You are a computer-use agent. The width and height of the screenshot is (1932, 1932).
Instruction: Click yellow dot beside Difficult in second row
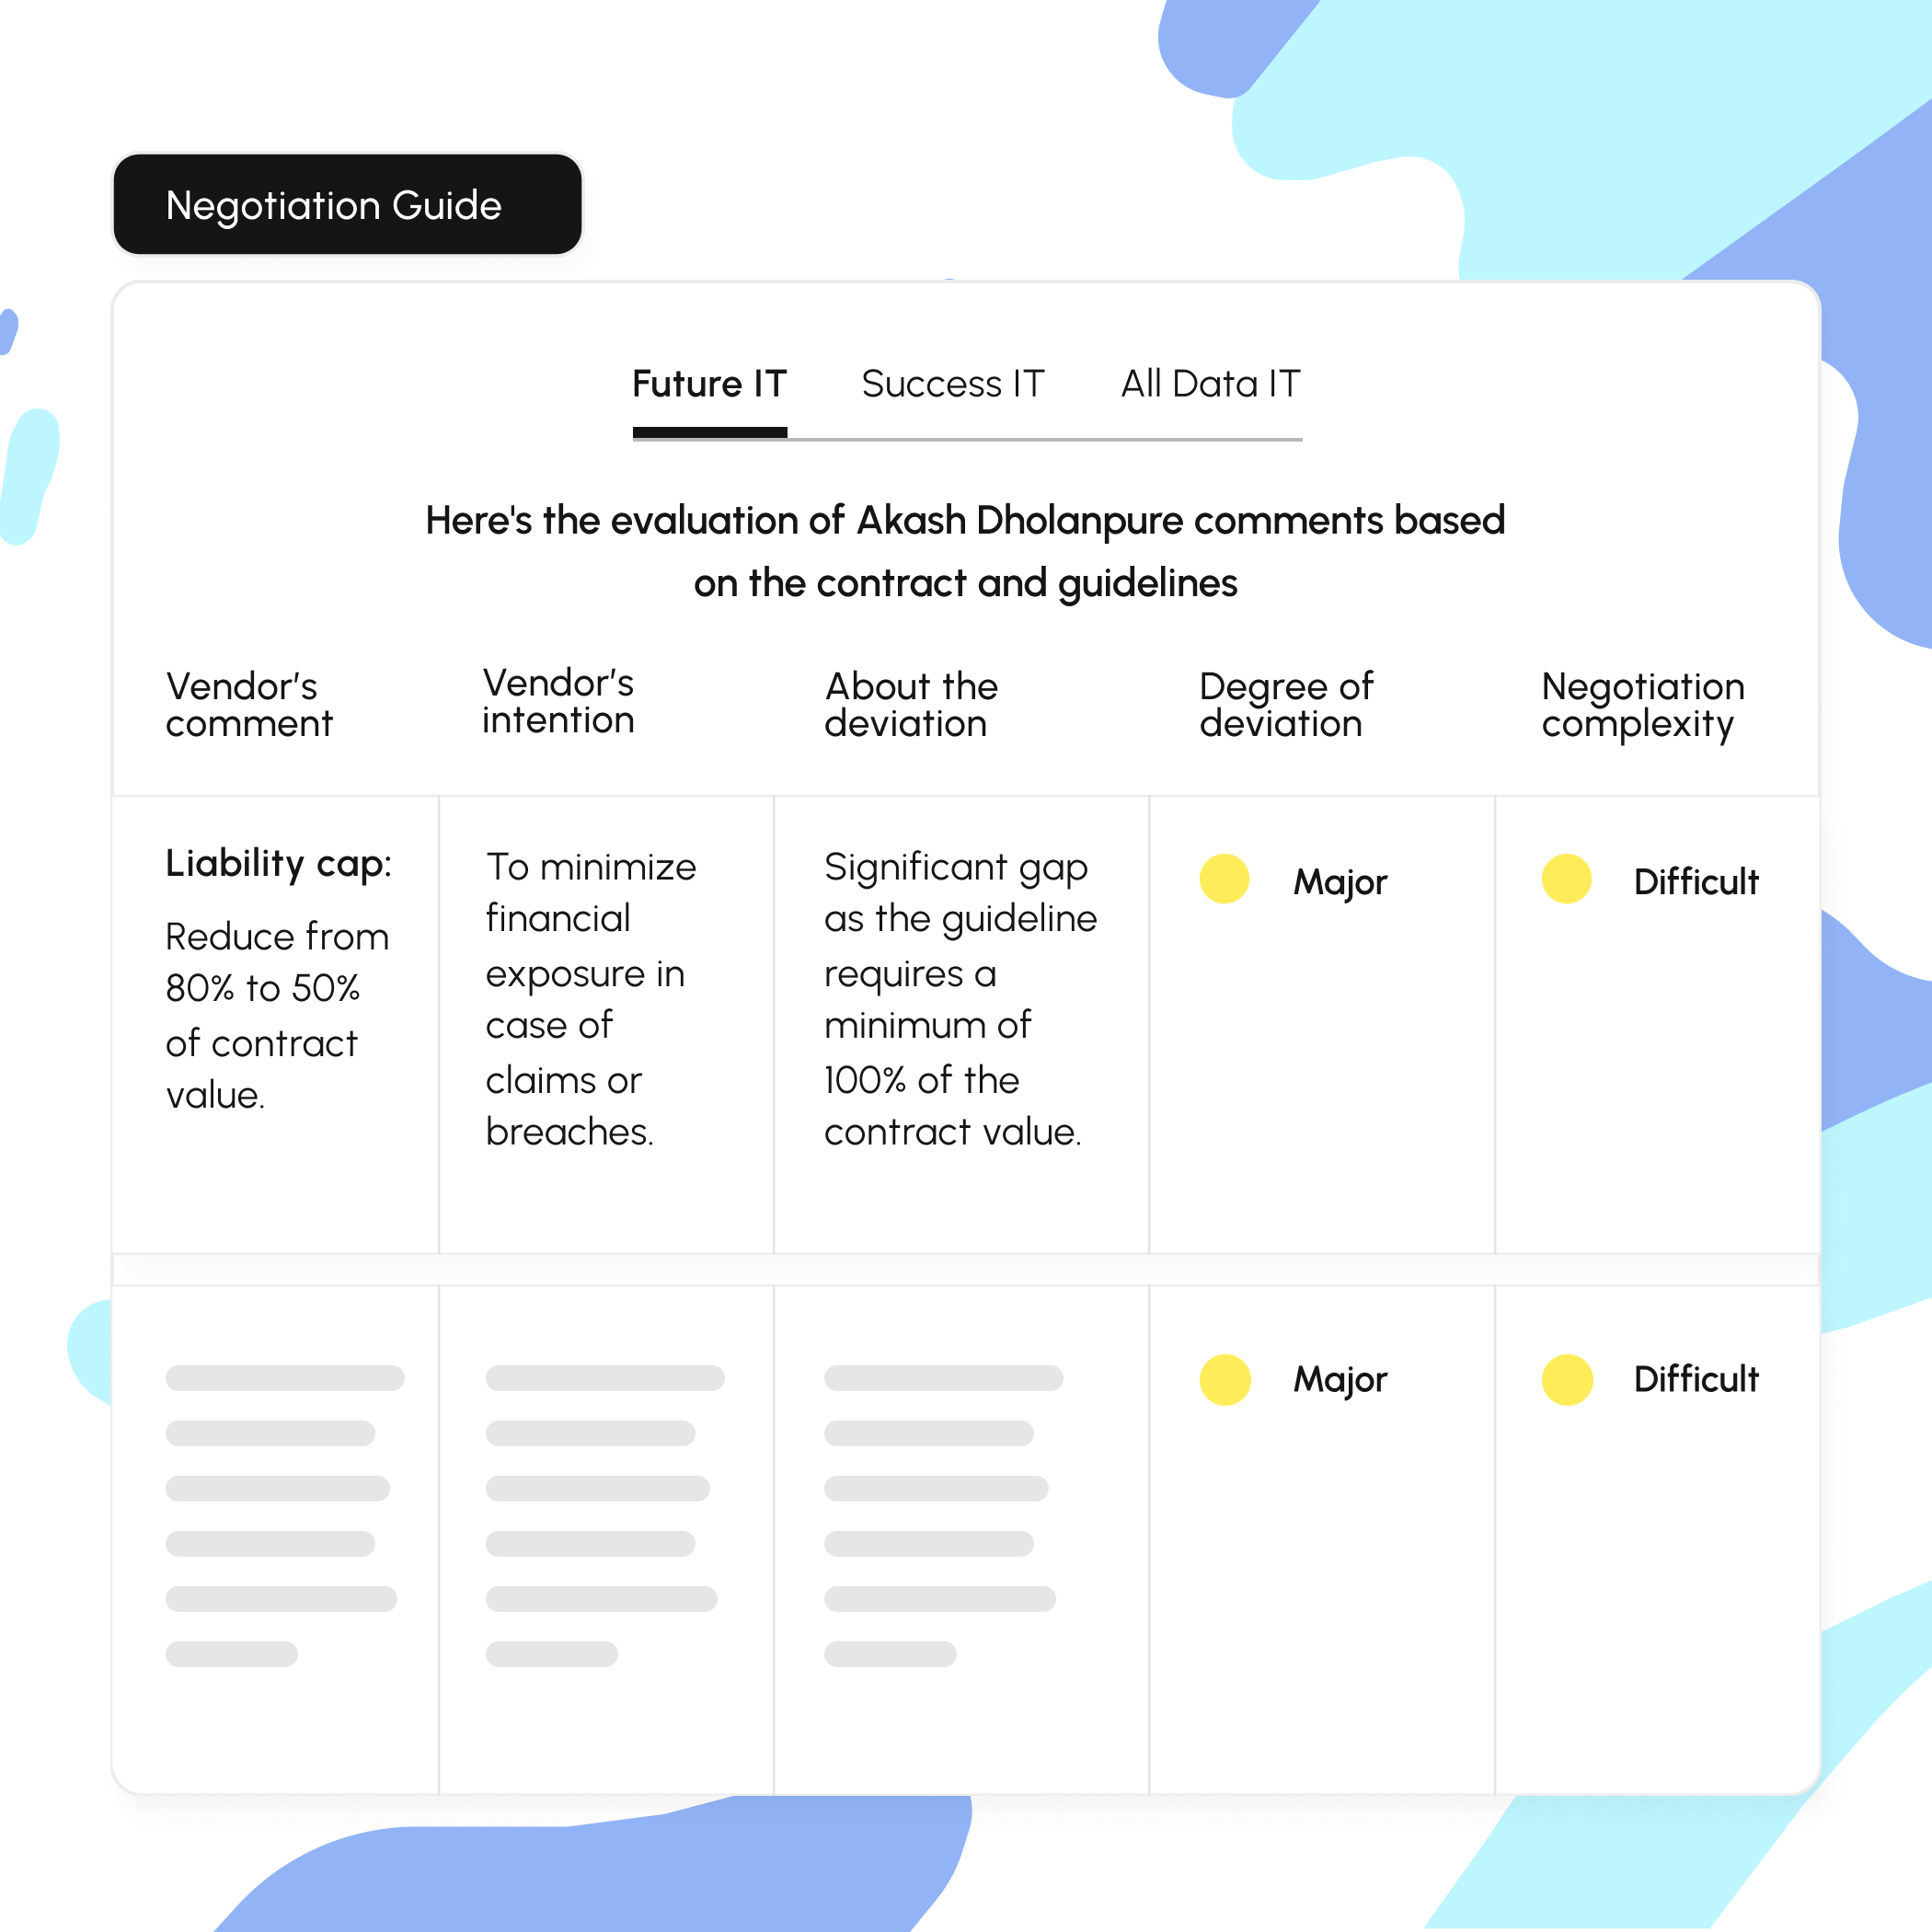(1566, 1379)
